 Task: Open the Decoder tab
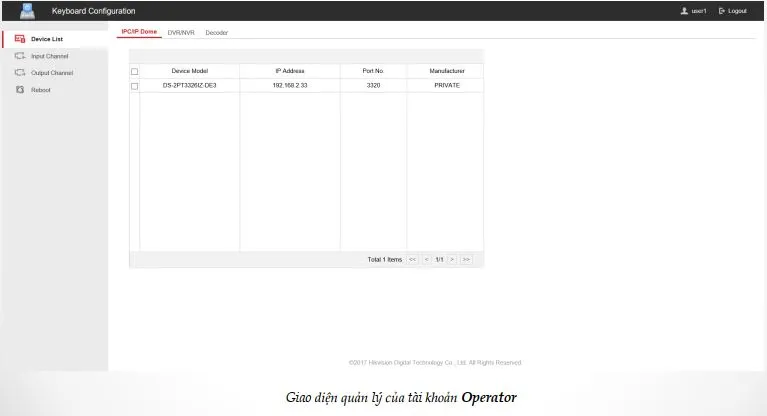click(x=216, y=33)
